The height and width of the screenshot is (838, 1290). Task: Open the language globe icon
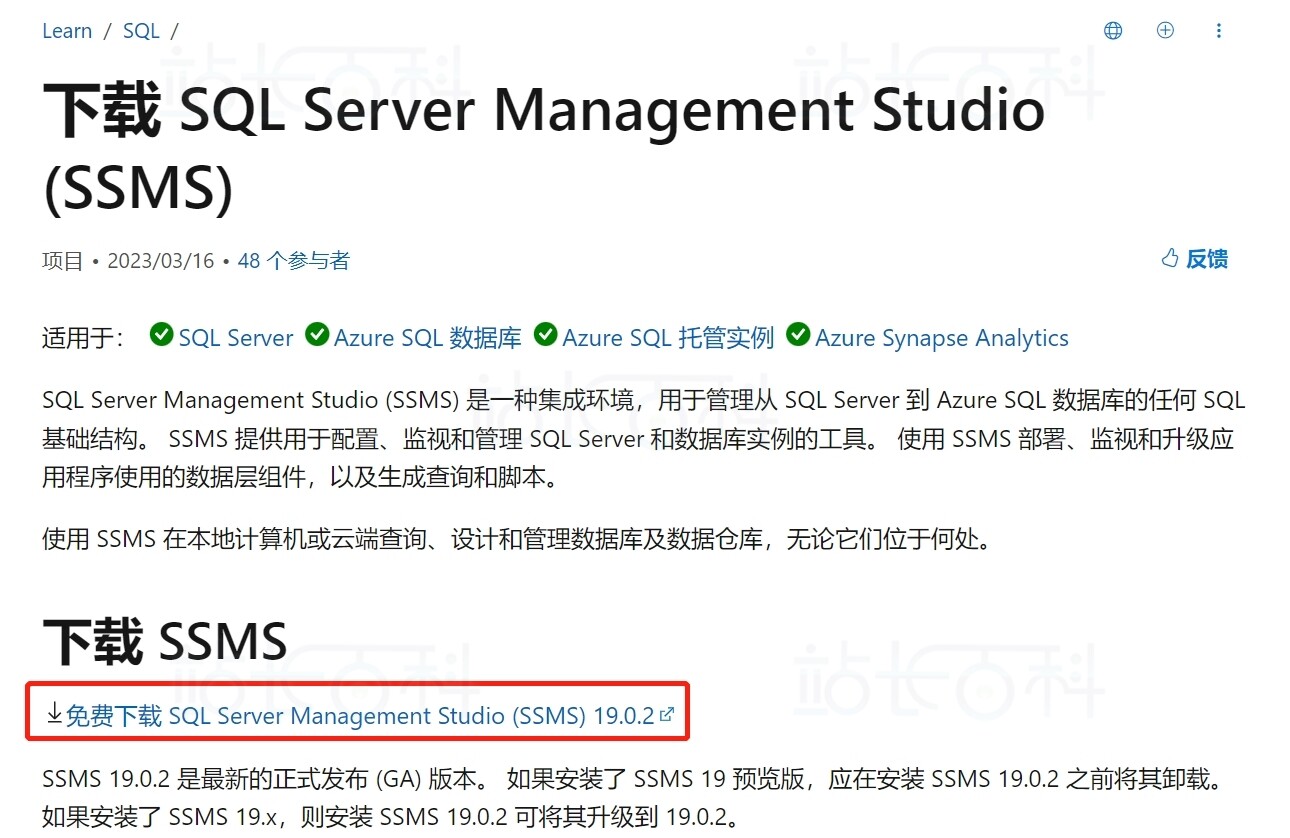click(x=1113, y=31)
